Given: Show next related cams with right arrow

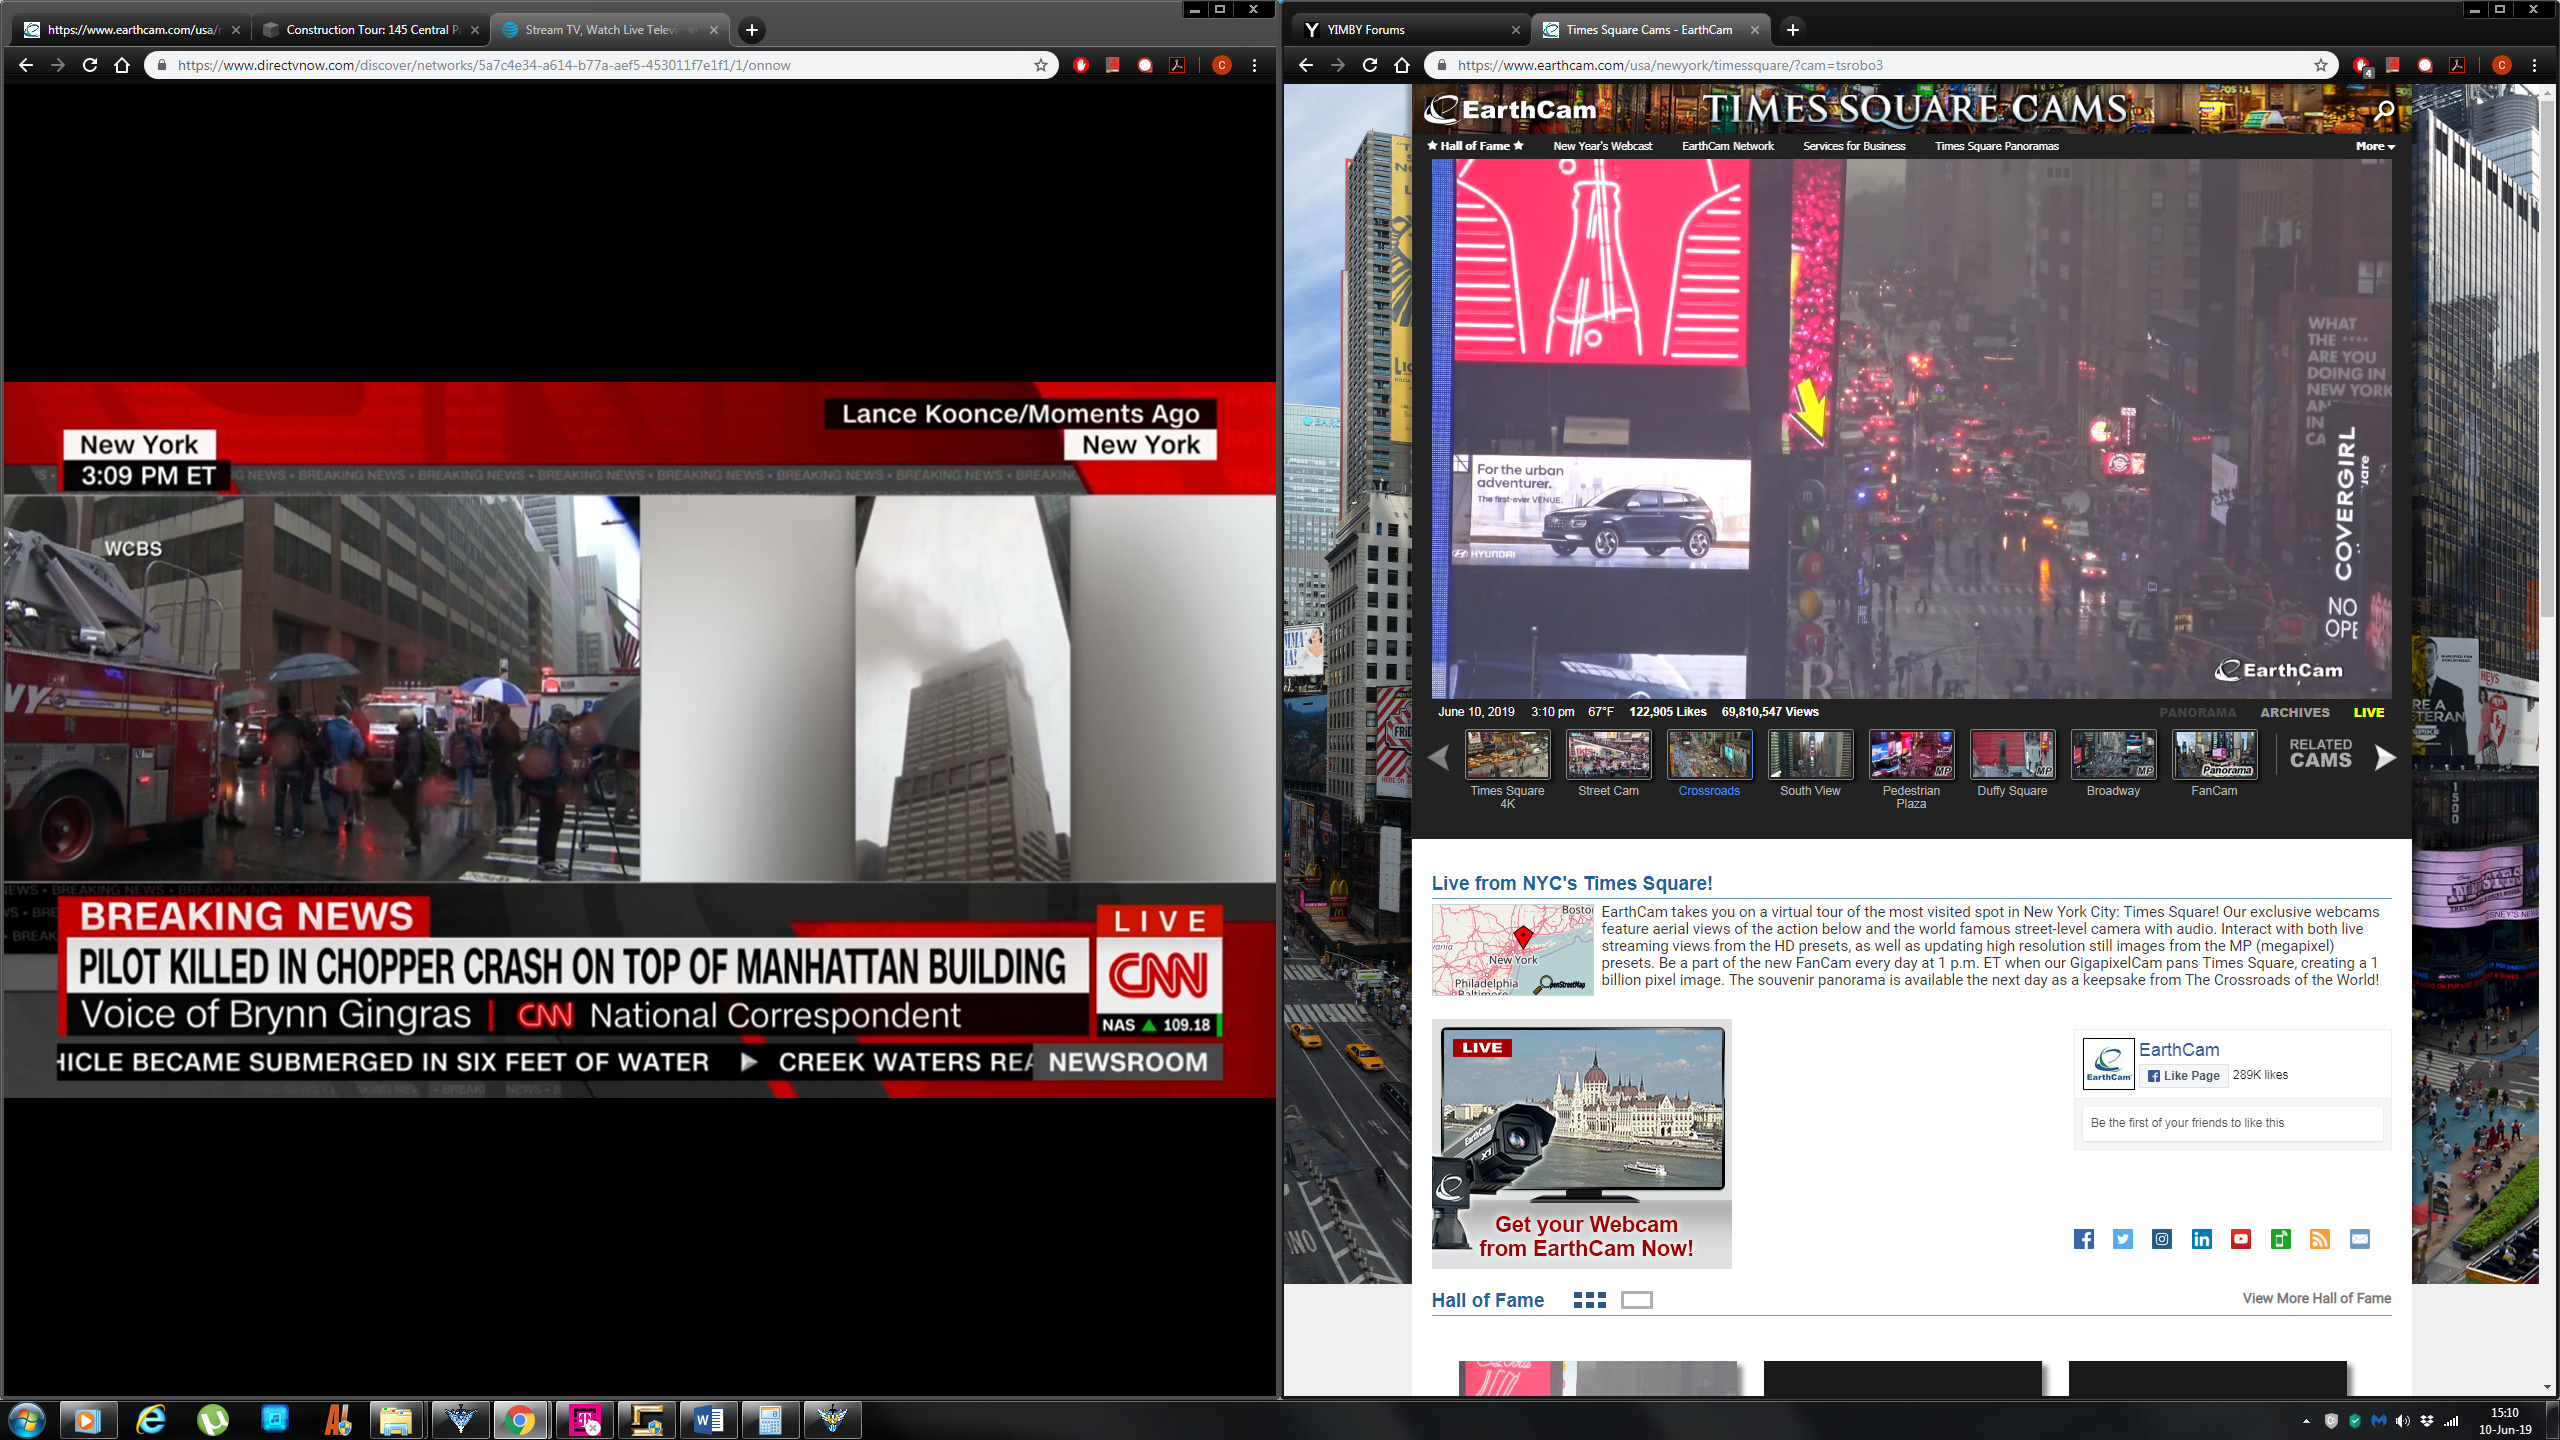Looking at the screenshot, I should 2385,758.
